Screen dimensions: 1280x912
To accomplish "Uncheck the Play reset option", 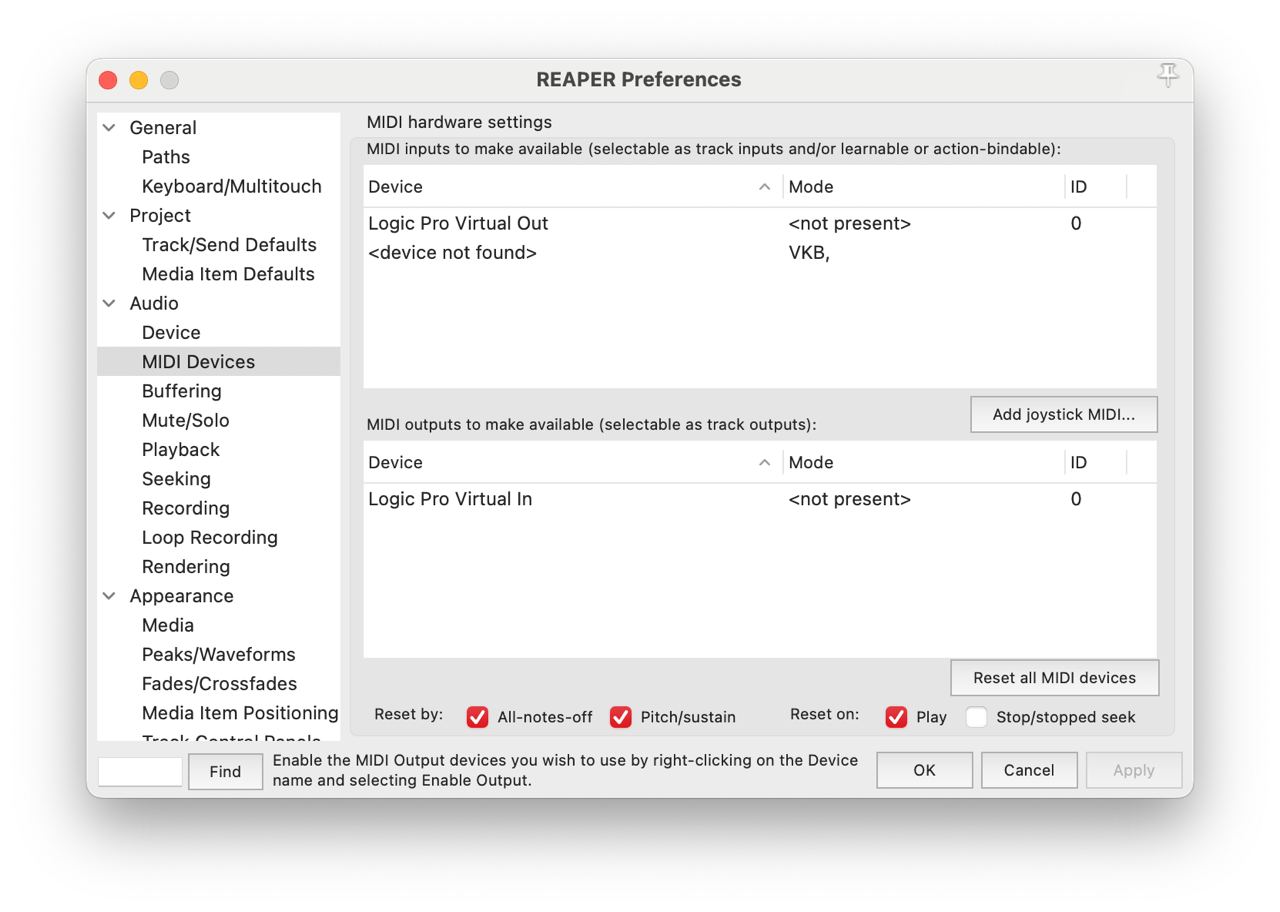I will click(x=896, y=717).
